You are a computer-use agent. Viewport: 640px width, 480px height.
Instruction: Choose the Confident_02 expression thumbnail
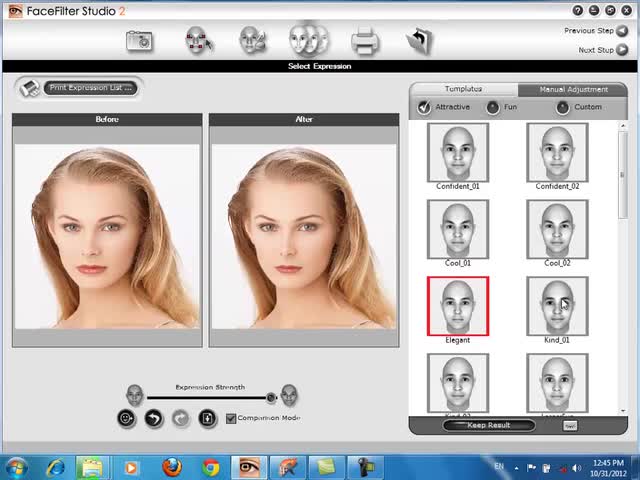pos(557,153)
